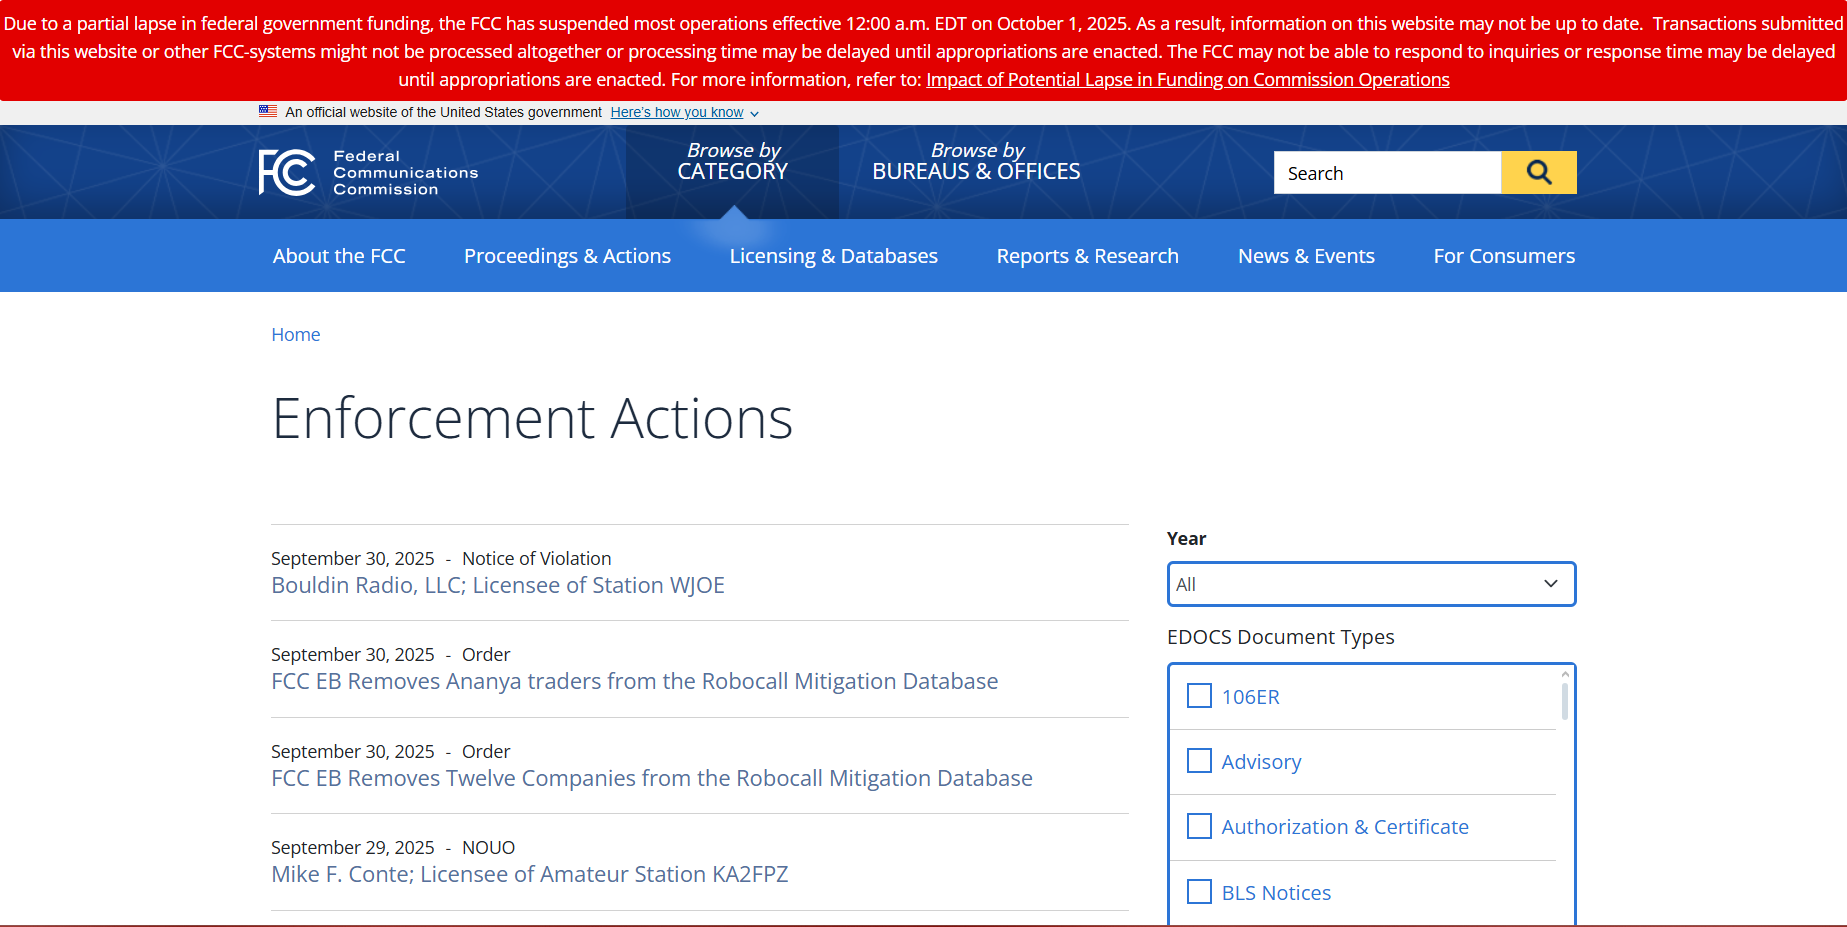
Task: Open Ananya traders Robocall removal order
Action: [x=635, y=681]
